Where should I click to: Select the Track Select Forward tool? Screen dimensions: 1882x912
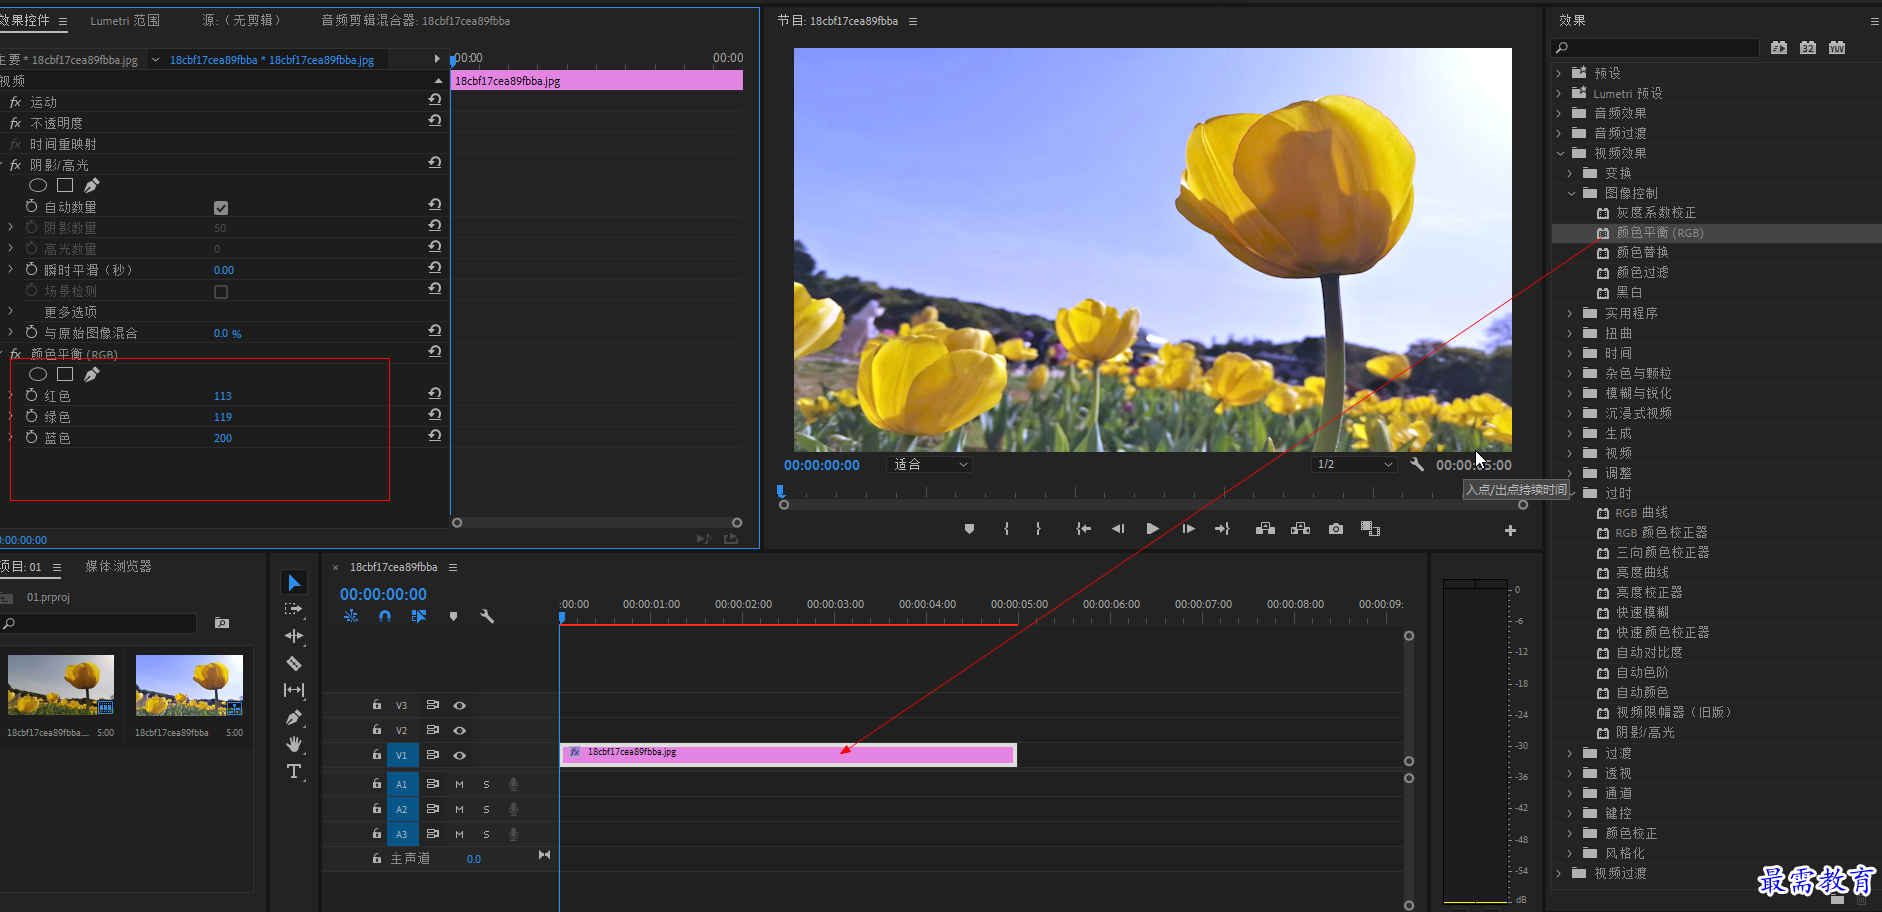pyautogui.click(x=293, y=609)
